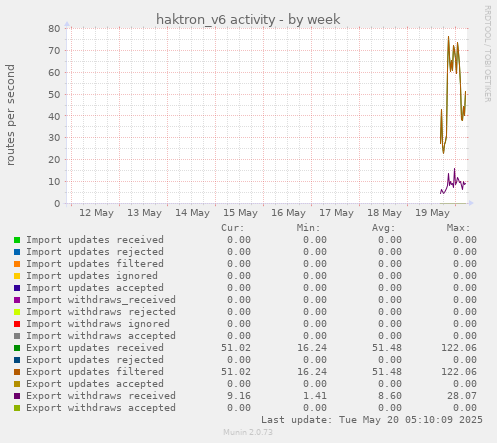The image size is (497, 443).
Task: Click the Cur: column header
Action: pyautogui.click(x=233, y=228)
